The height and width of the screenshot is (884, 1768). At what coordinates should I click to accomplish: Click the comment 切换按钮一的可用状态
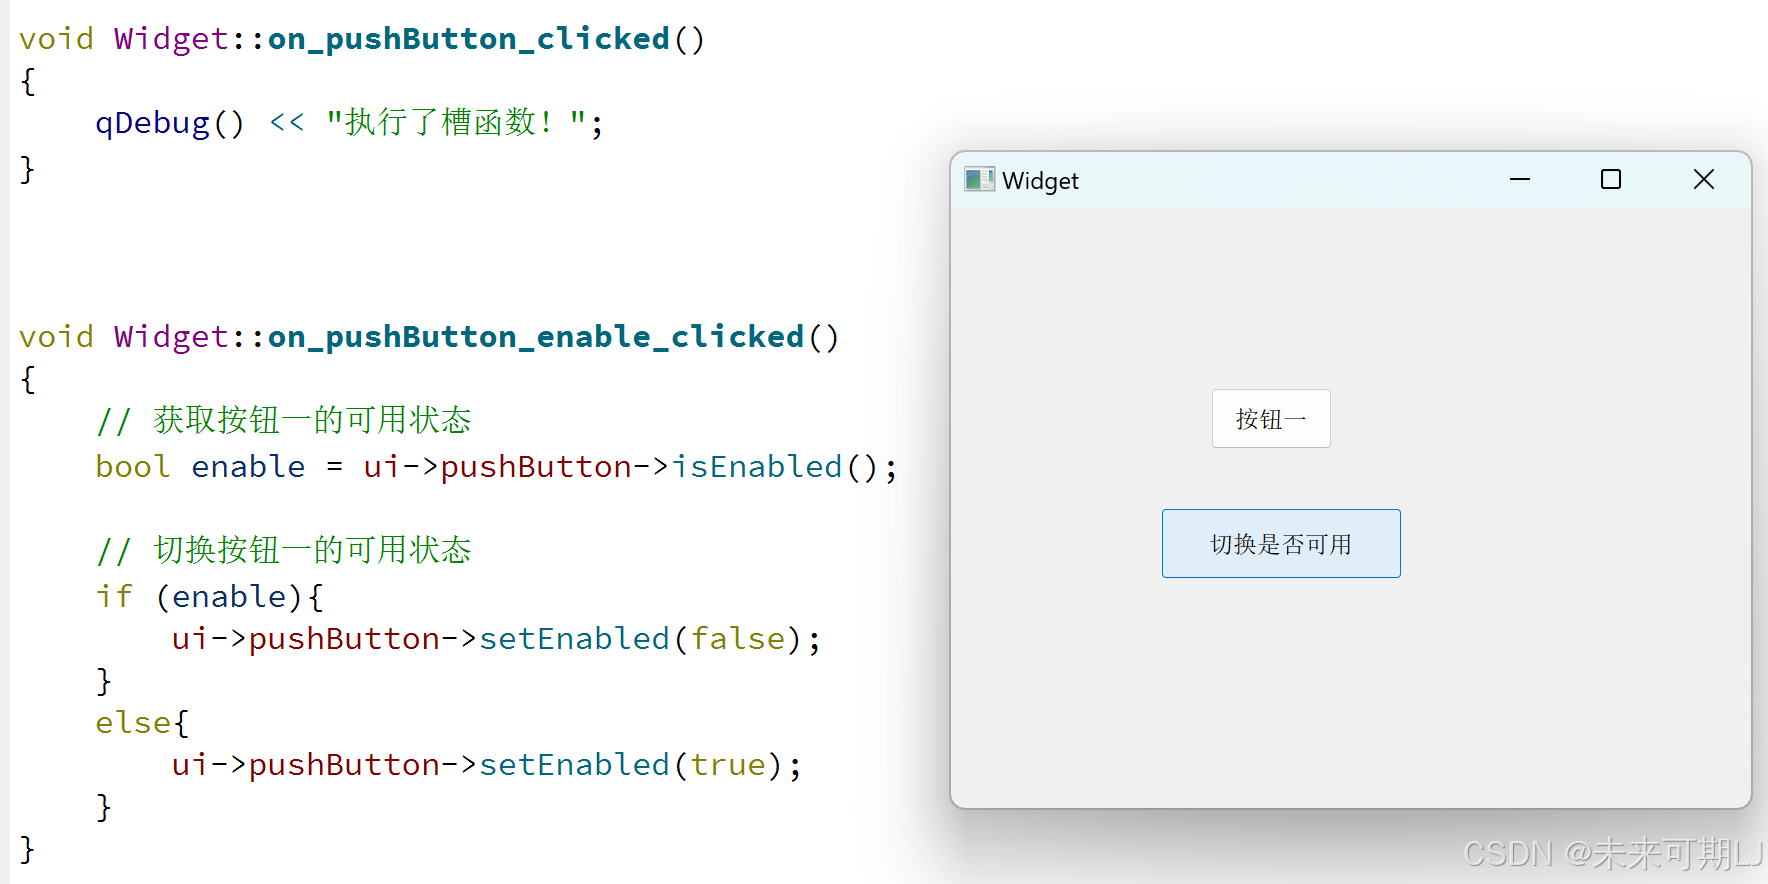pyautogui.click(x=284, y=550)
